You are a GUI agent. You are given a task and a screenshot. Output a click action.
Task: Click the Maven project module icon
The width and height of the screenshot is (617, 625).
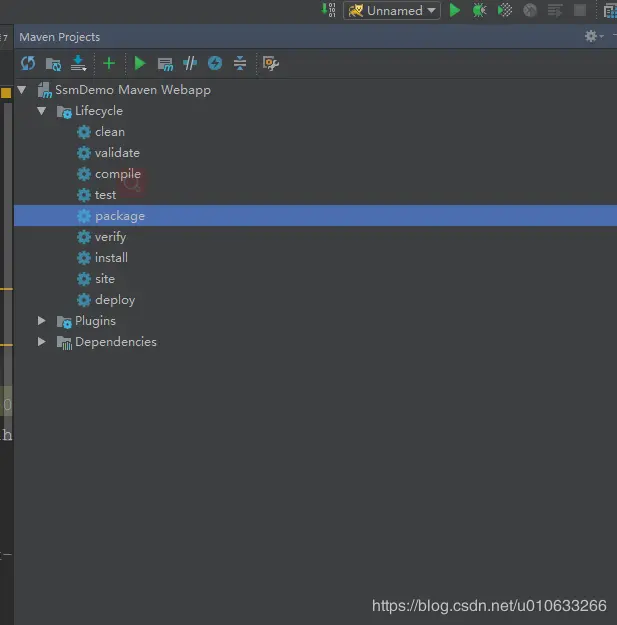tap(45, 90)
